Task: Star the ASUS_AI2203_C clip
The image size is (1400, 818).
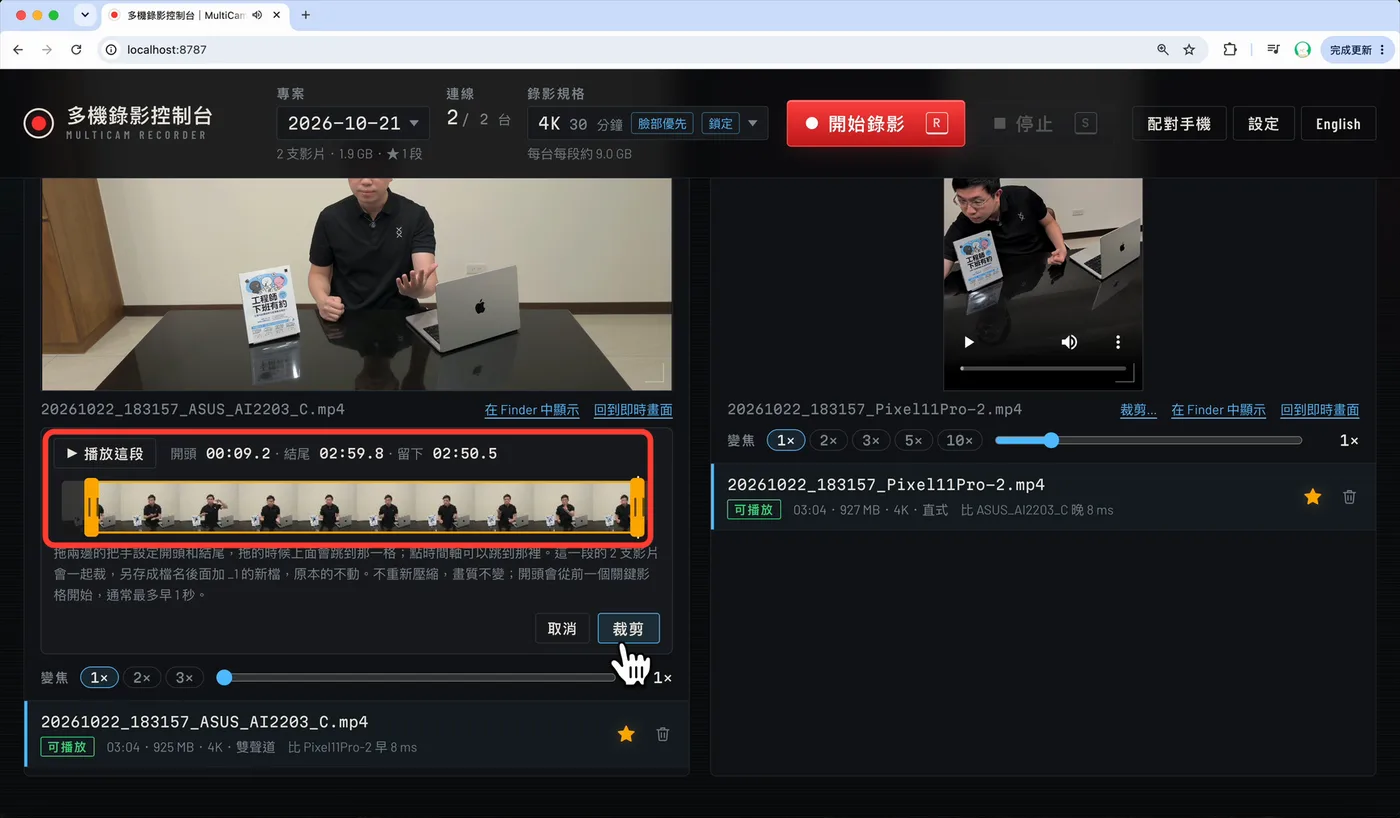Action: (x=626, y=734)
